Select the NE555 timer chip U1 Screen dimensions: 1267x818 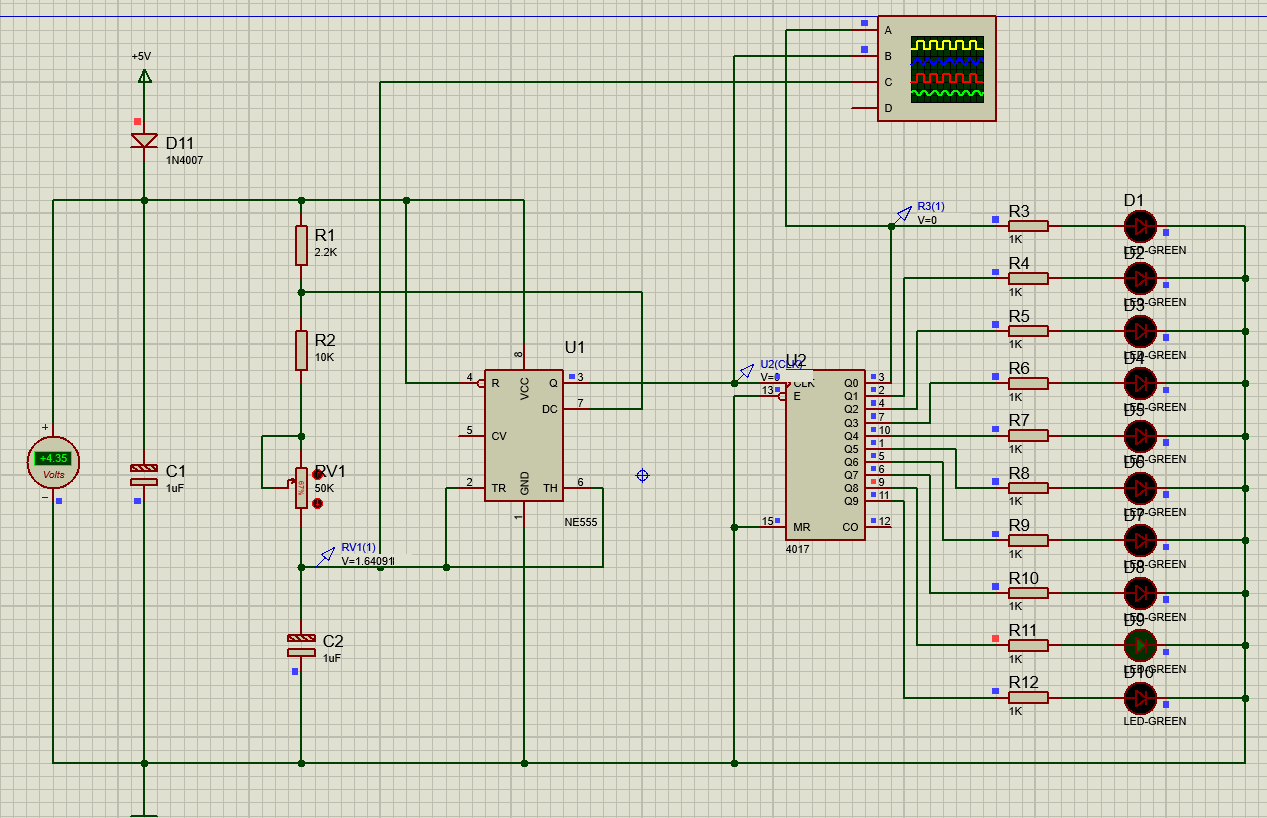[523, 435]
